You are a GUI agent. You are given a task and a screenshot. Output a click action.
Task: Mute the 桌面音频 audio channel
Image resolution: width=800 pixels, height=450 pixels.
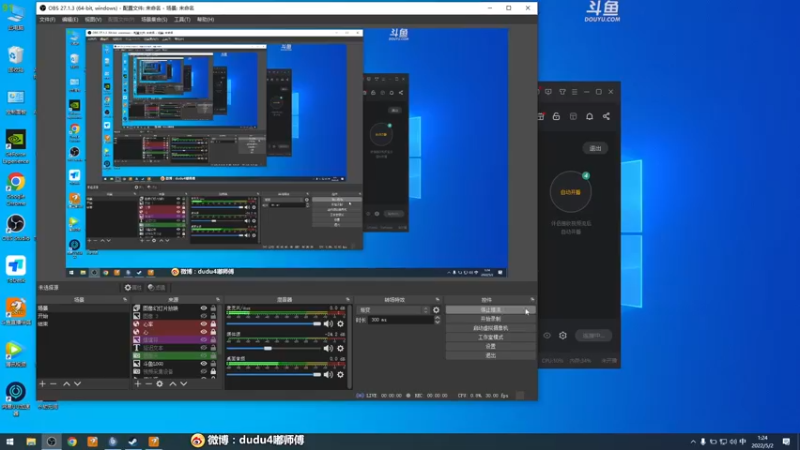(328, 374)
